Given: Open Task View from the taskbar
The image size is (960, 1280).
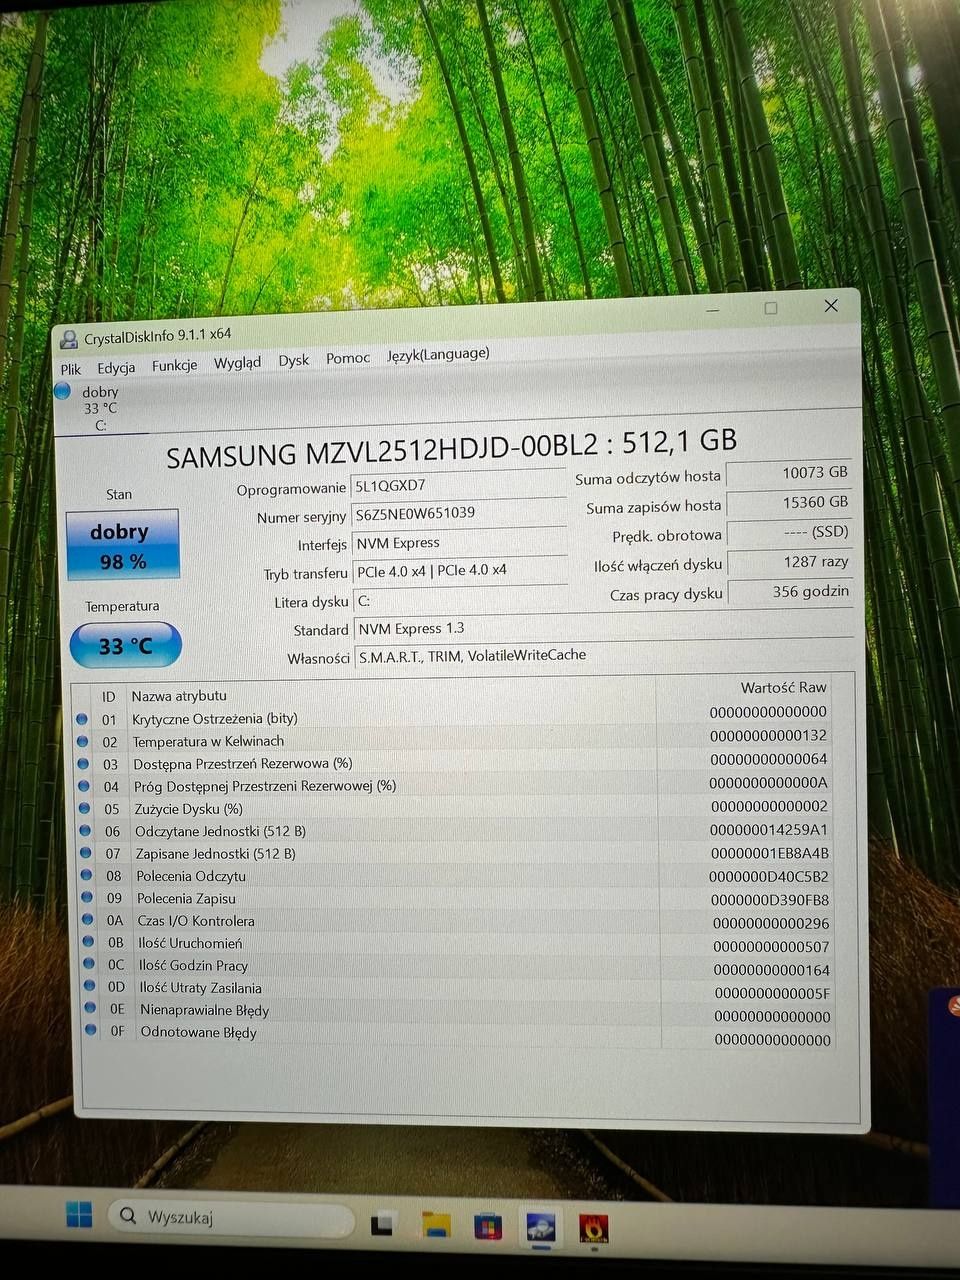Looking at the screenshot, I should [x=382, y=1223].
